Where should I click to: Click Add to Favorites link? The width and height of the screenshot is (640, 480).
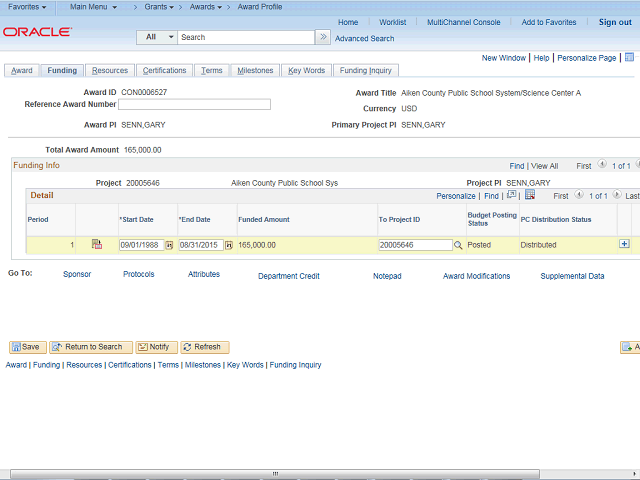point(549,22)
